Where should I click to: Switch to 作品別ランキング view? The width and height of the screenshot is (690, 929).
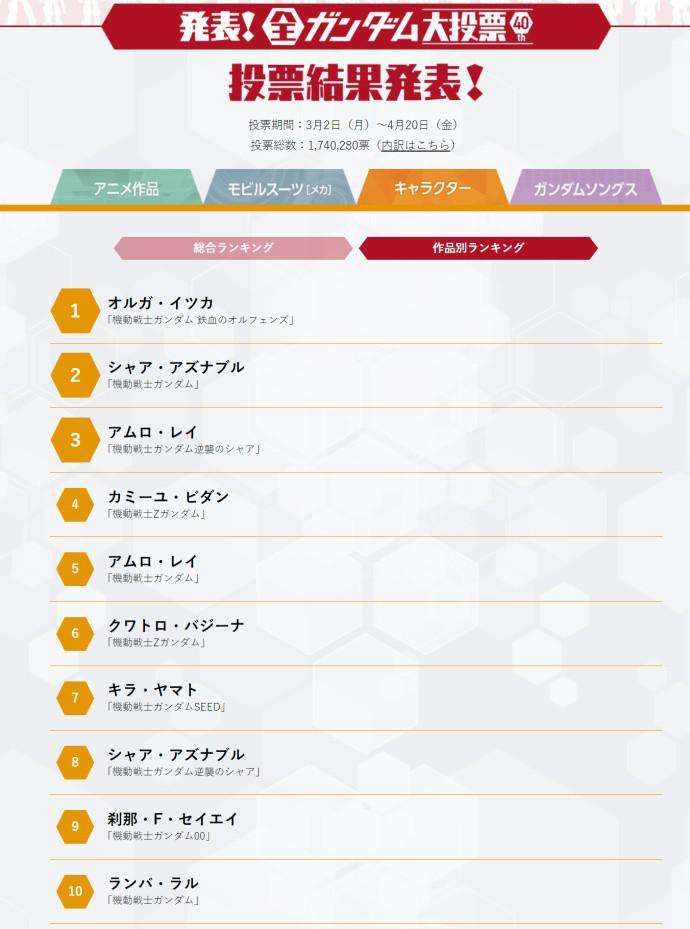pyautogui.click(x=478, y=248)
